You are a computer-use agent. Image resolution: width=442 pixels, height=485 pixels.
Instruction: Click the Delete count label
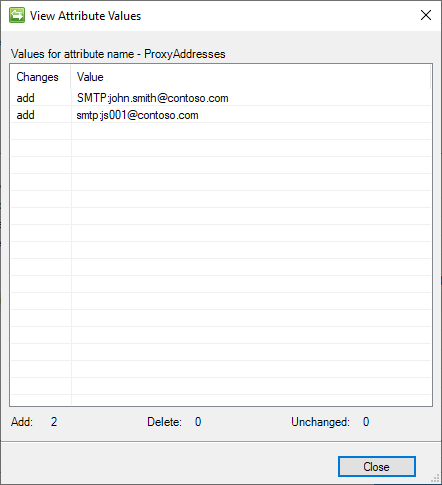pyautogui.click(x=164, y=422)
